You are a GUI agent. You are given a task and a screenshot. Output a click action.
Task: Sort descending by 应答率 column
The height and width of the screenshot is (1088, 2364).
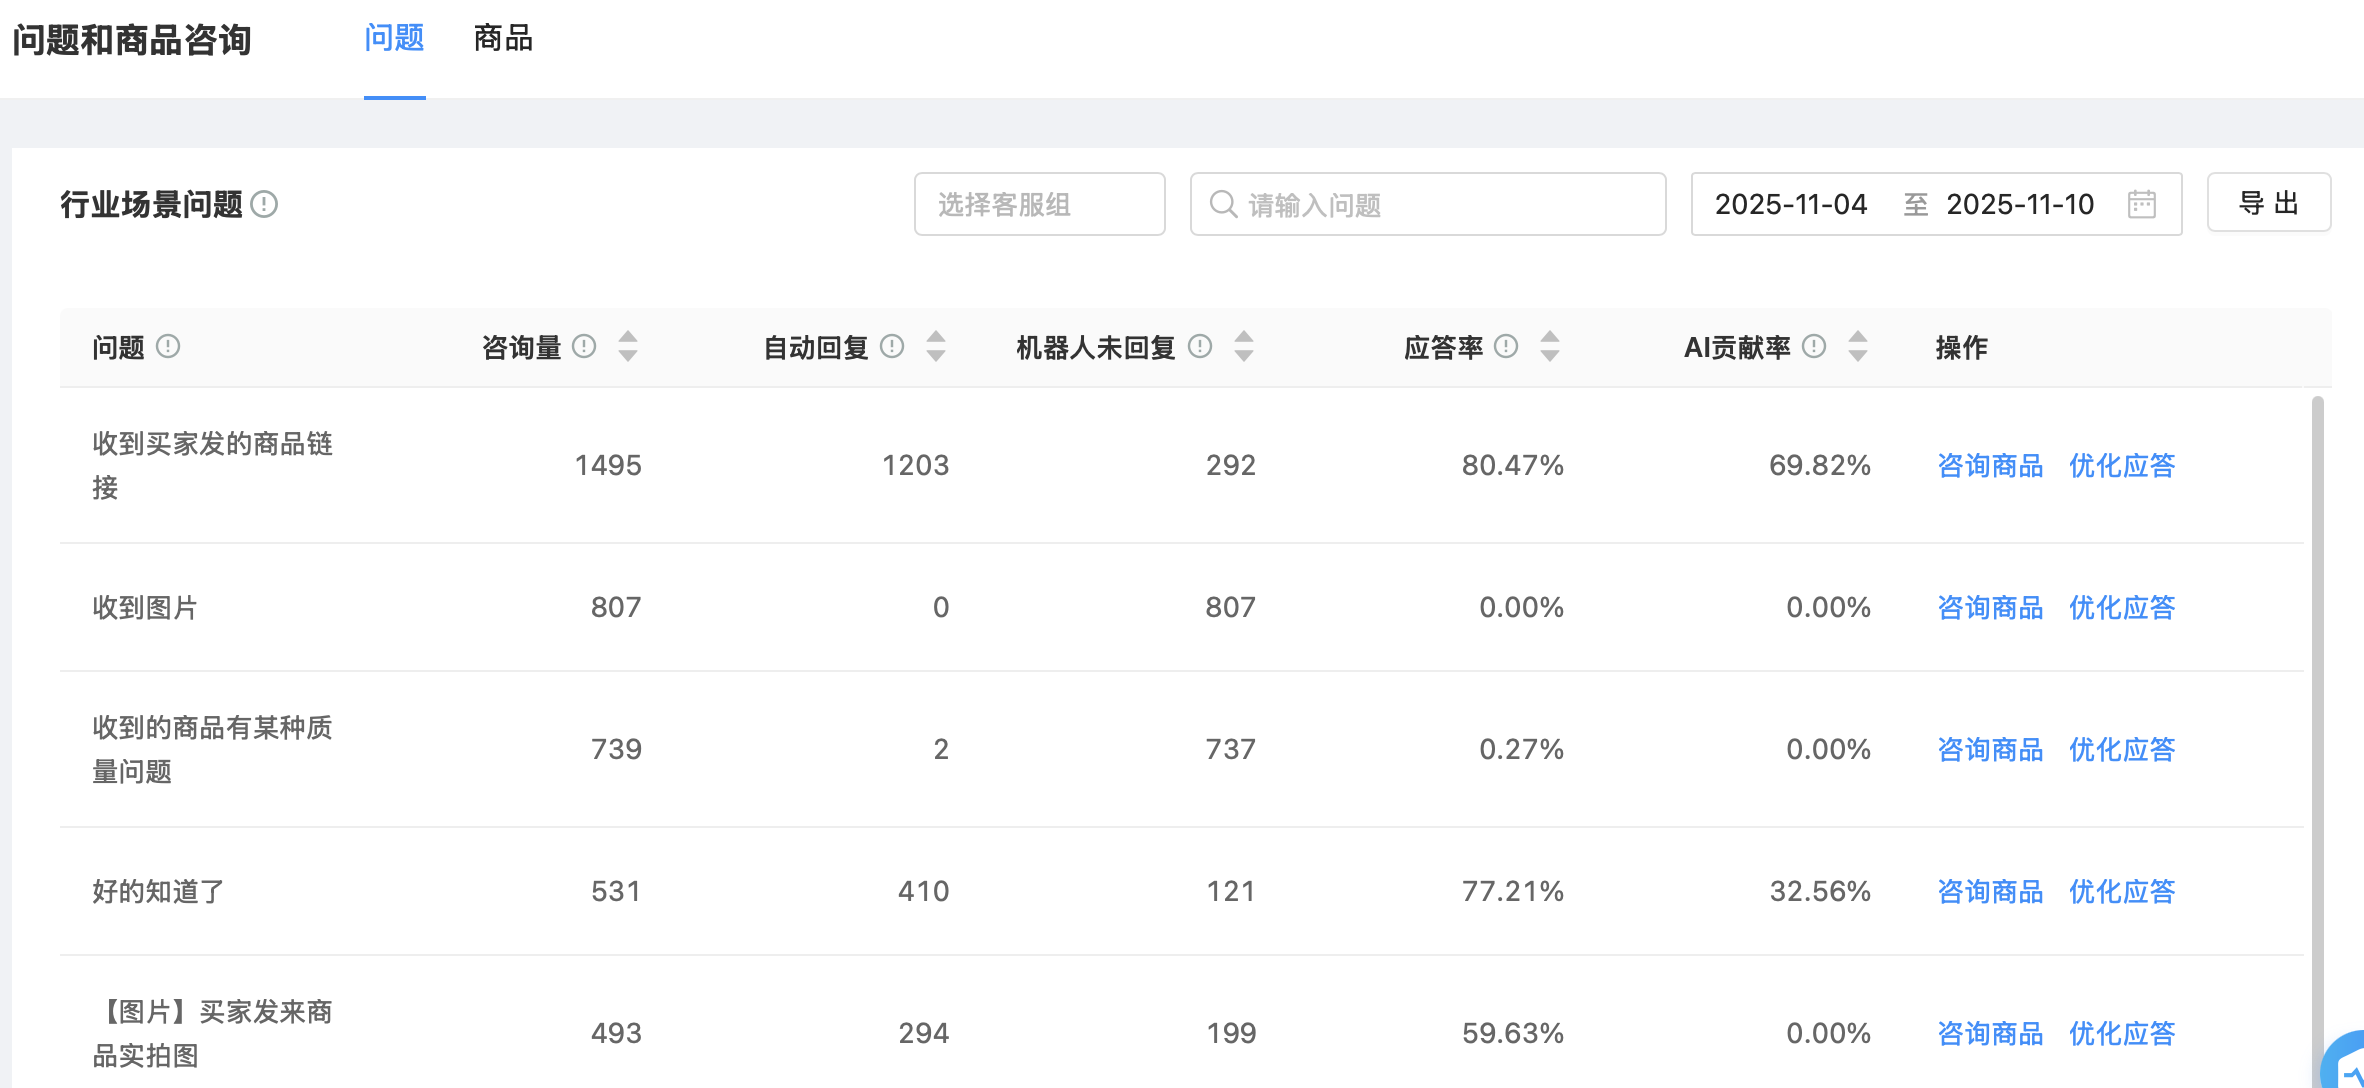[1550, 355]
